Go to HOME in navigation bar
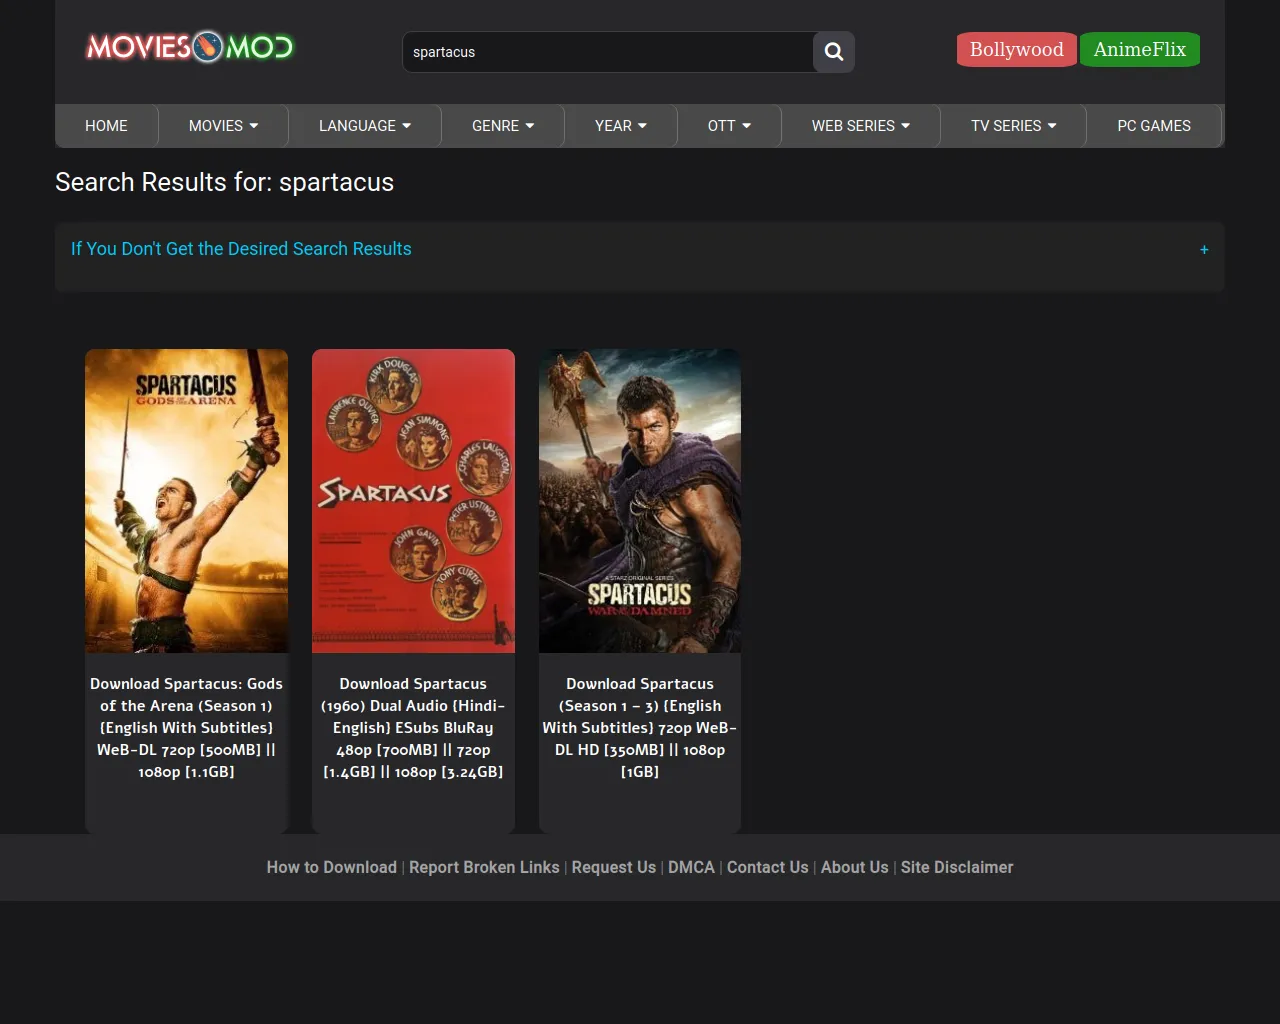This screenshot has height=1024, width=1280. pyautogui.click(x=106, y=126)
